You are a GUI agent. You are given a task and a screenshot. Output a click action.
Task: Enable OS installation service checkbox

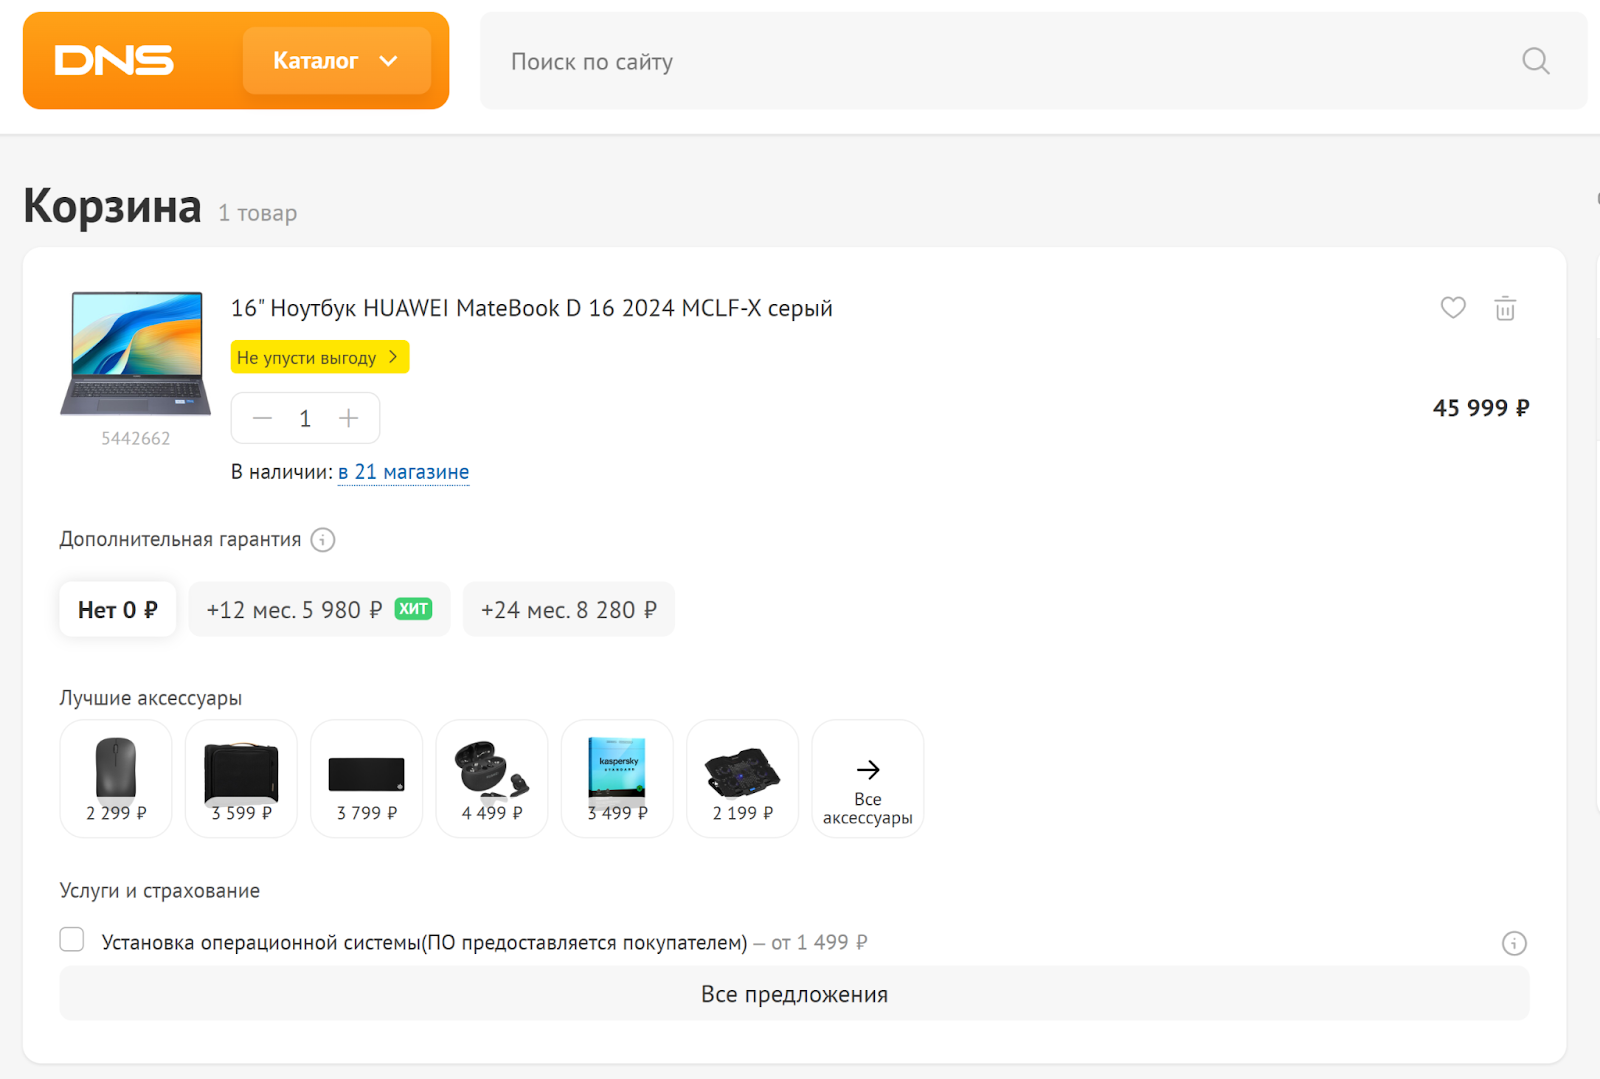coord(72,940)
